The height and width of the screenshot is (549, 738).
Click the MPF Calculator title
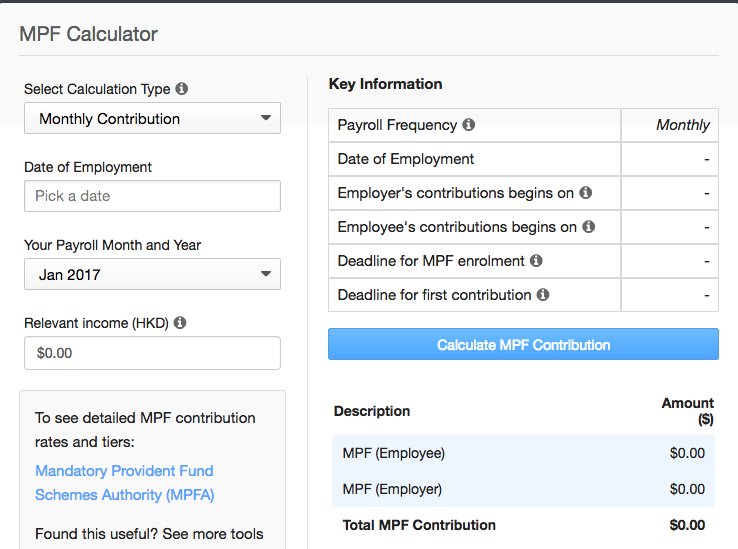coord(88,34)
